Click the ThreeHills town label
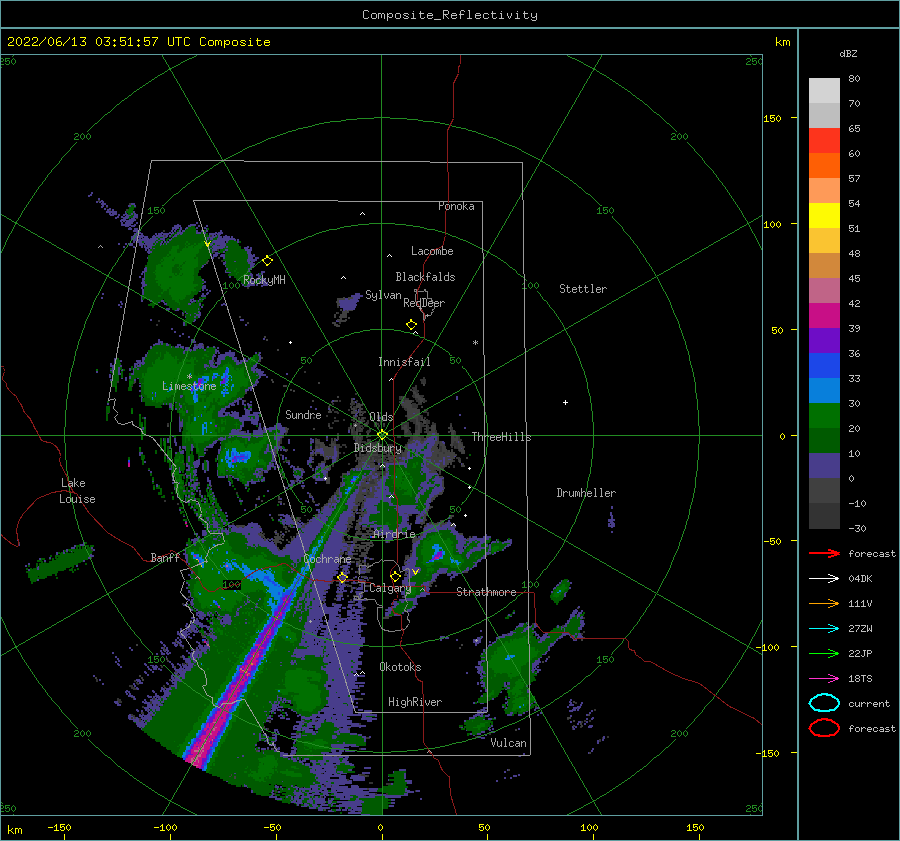The image size is (900, 841). (502, 437)
